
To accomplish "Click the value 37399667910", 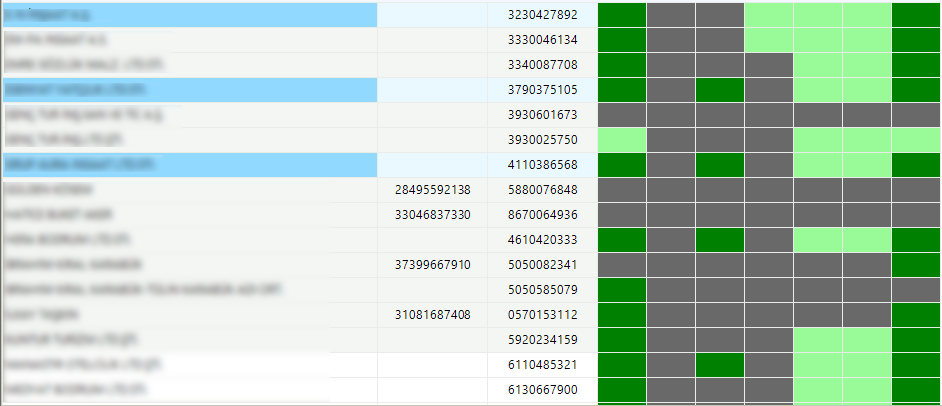I will tap(433, 265).
